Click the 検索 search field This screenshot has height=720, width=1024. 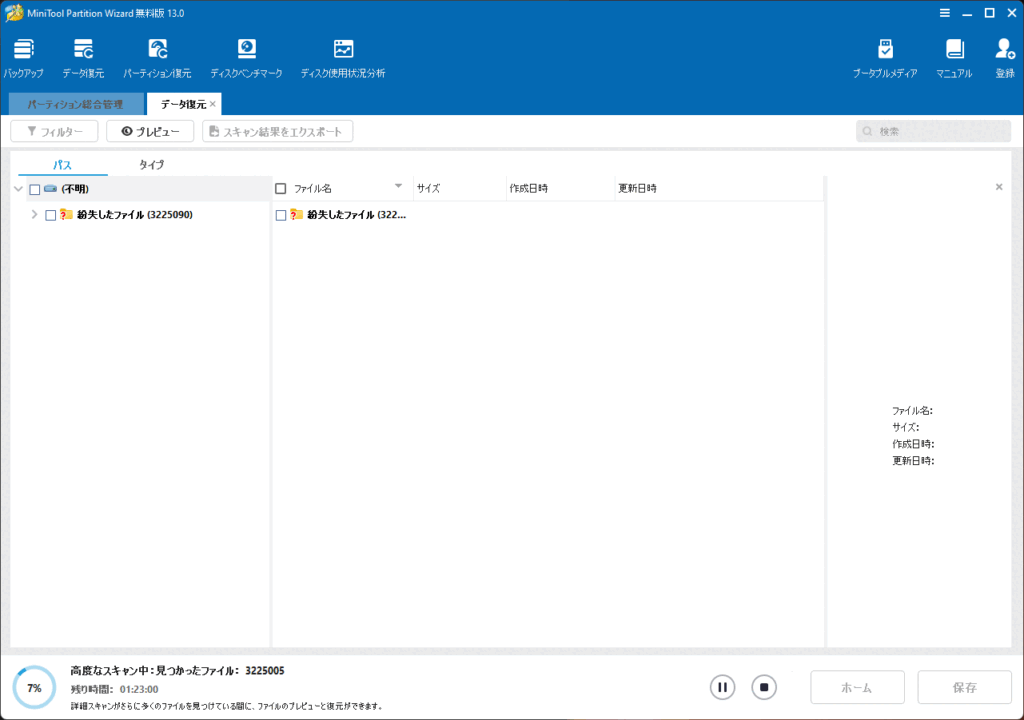(x=940, y=131)
